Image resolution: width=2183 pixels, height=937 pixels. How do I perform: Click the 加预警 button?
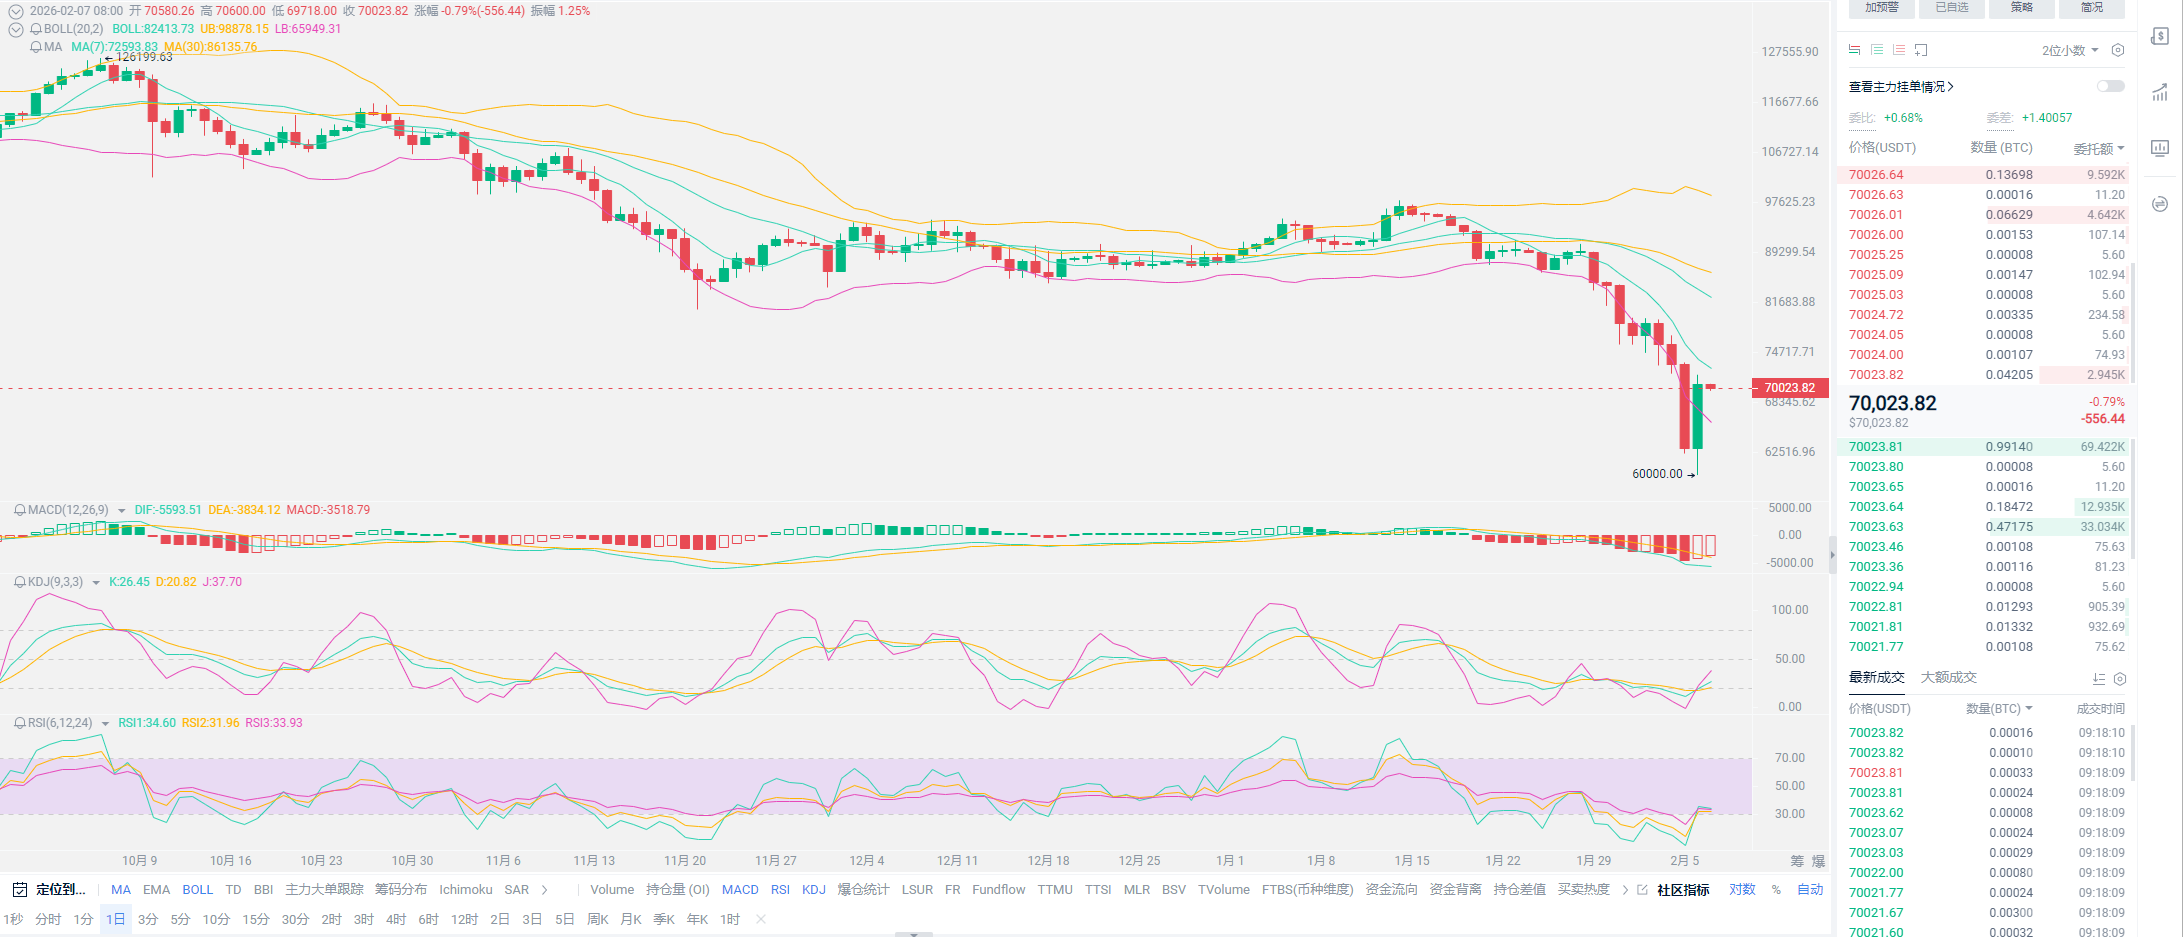1881,8
